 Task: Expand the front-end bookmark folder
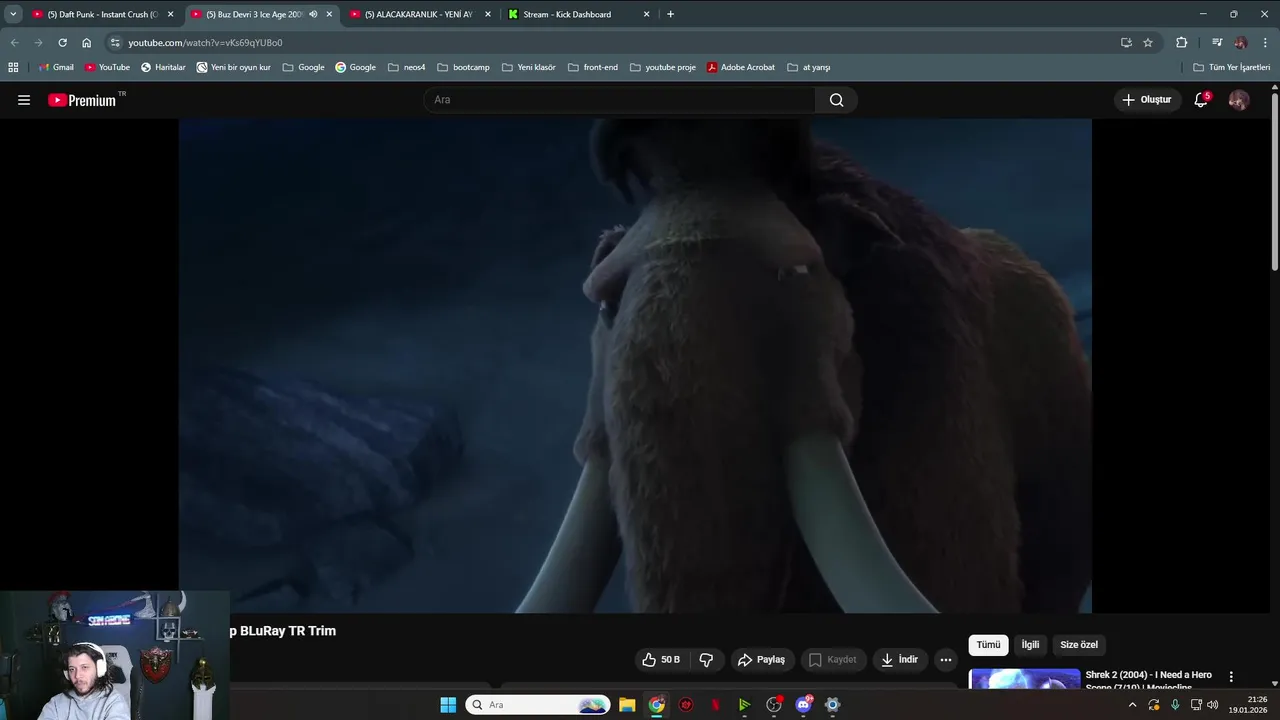click(593, 67)
